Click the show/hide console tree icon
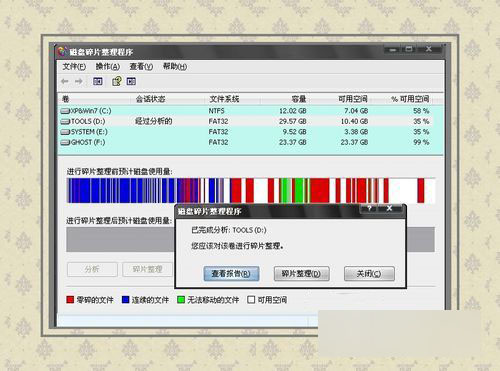The image size is (500, 371). click(98, 81)
